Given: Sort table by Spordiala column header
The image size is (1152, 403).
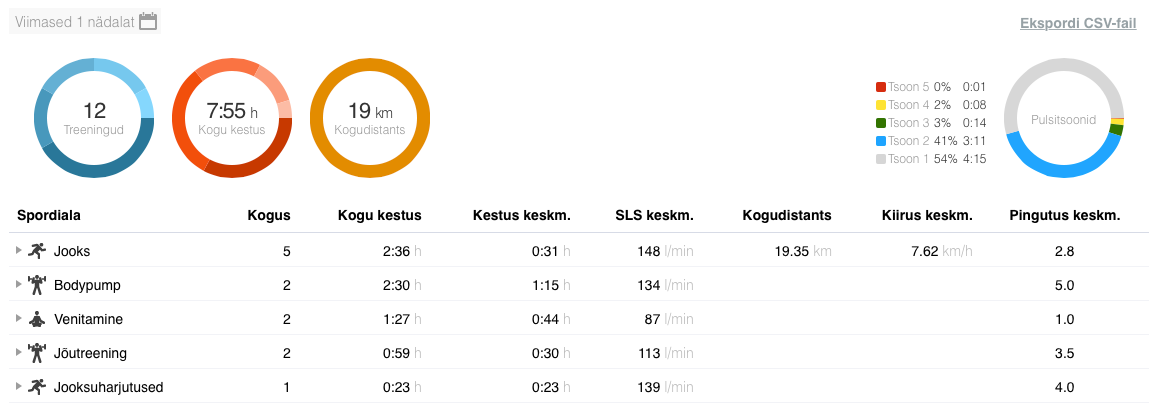Looking at the screenshot, I should [x=49, y=215].
